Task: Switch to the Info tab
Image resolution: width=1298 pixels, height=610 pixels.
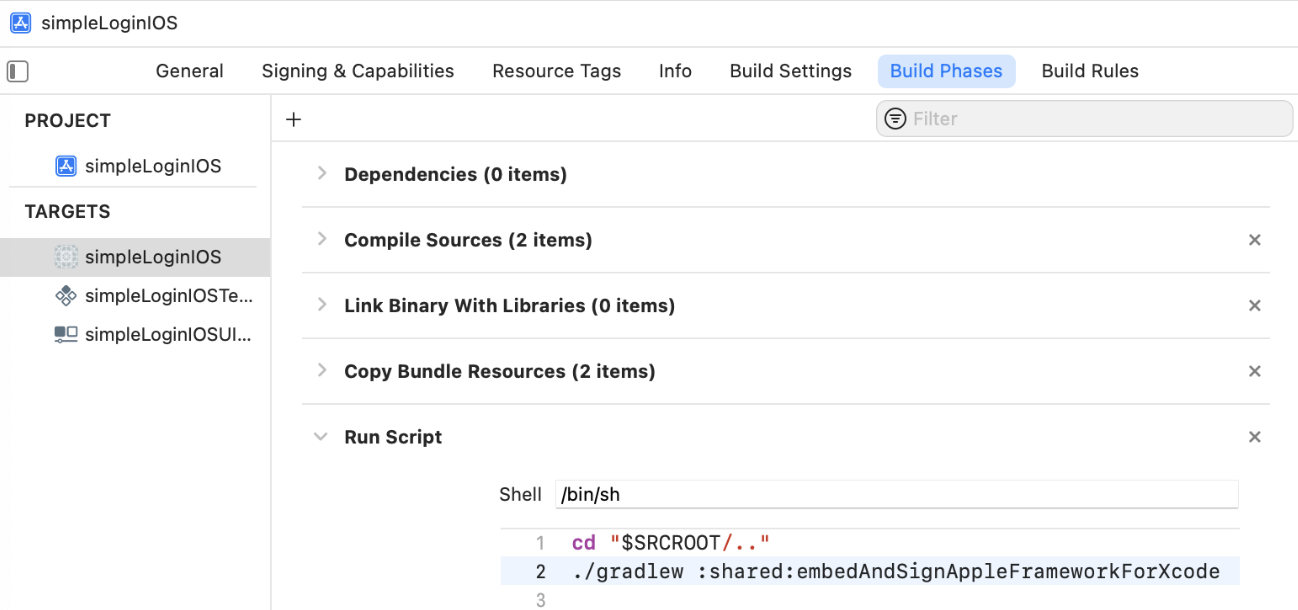Action: tap(675, 71)
